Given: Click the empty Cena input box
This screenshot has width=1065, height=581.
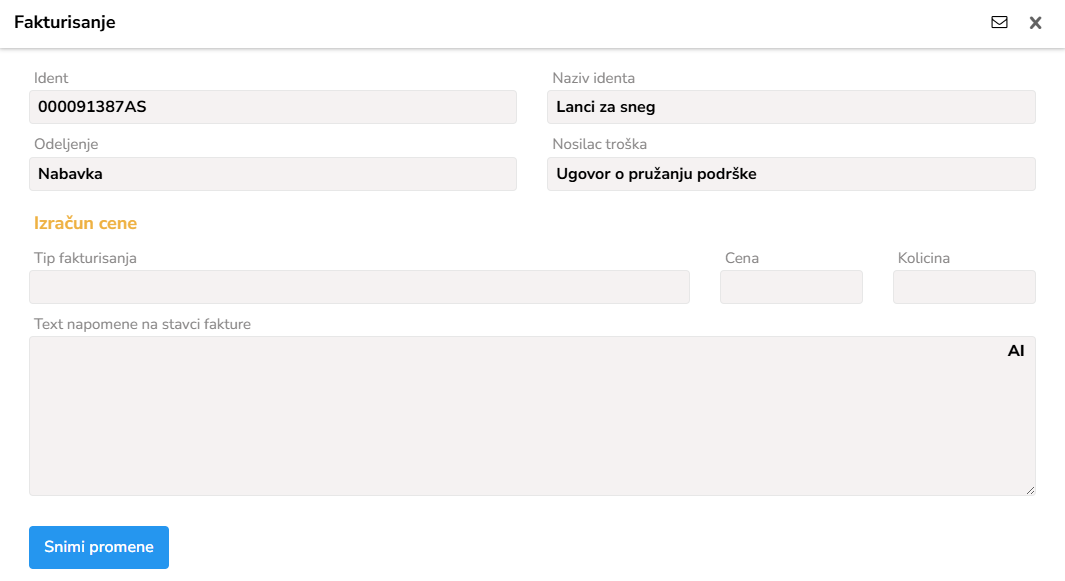Looking at the screenshot, I should (x=791, y=287).
